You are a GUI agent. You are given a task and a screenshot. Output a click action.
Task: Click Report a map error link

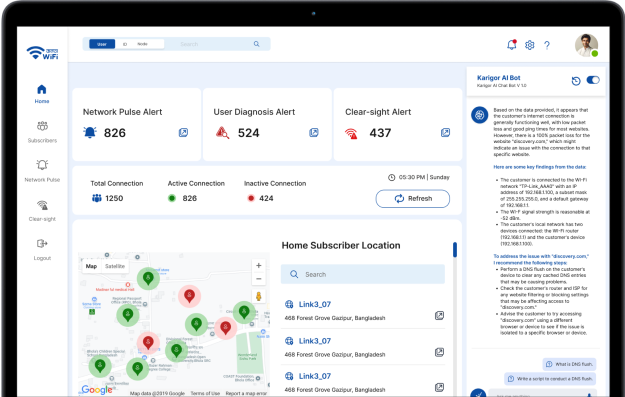click(x=246, y=393)
